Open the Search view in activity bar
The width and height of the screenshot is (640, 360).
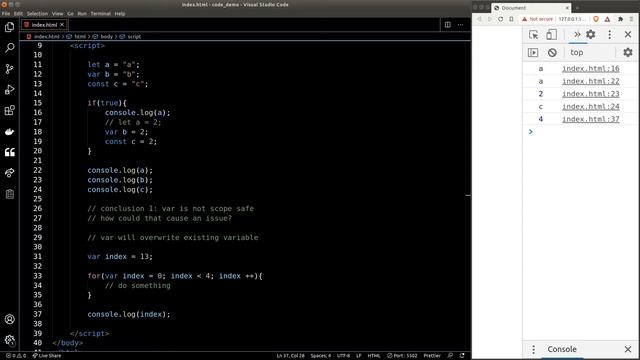point(9,48)
